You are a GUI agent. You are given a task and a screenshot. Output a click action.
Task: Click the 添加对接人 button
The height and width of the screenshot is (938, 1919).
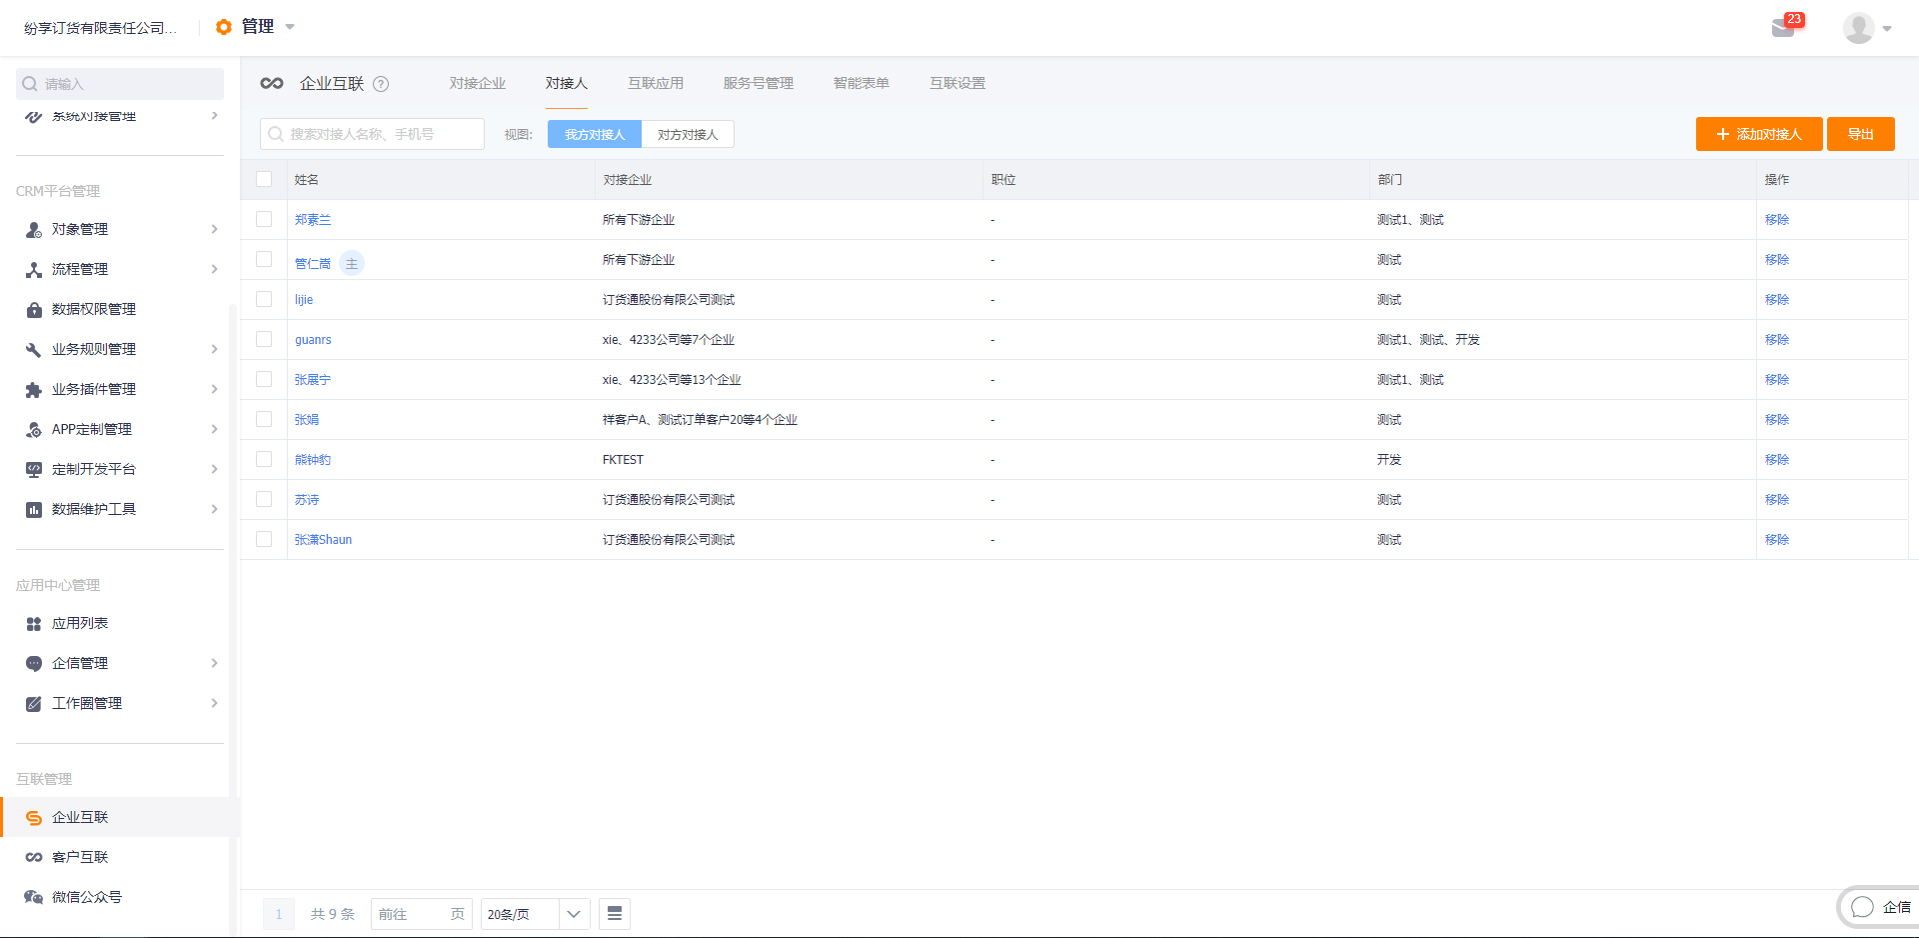click(x=1758, y=134)
